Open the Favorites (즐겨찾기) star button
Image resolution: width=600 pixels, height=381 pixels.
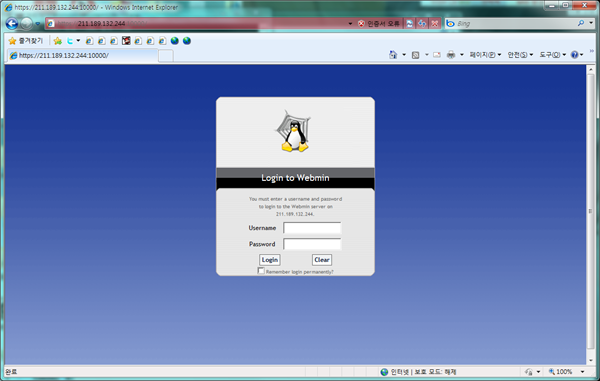click(26, 41)
